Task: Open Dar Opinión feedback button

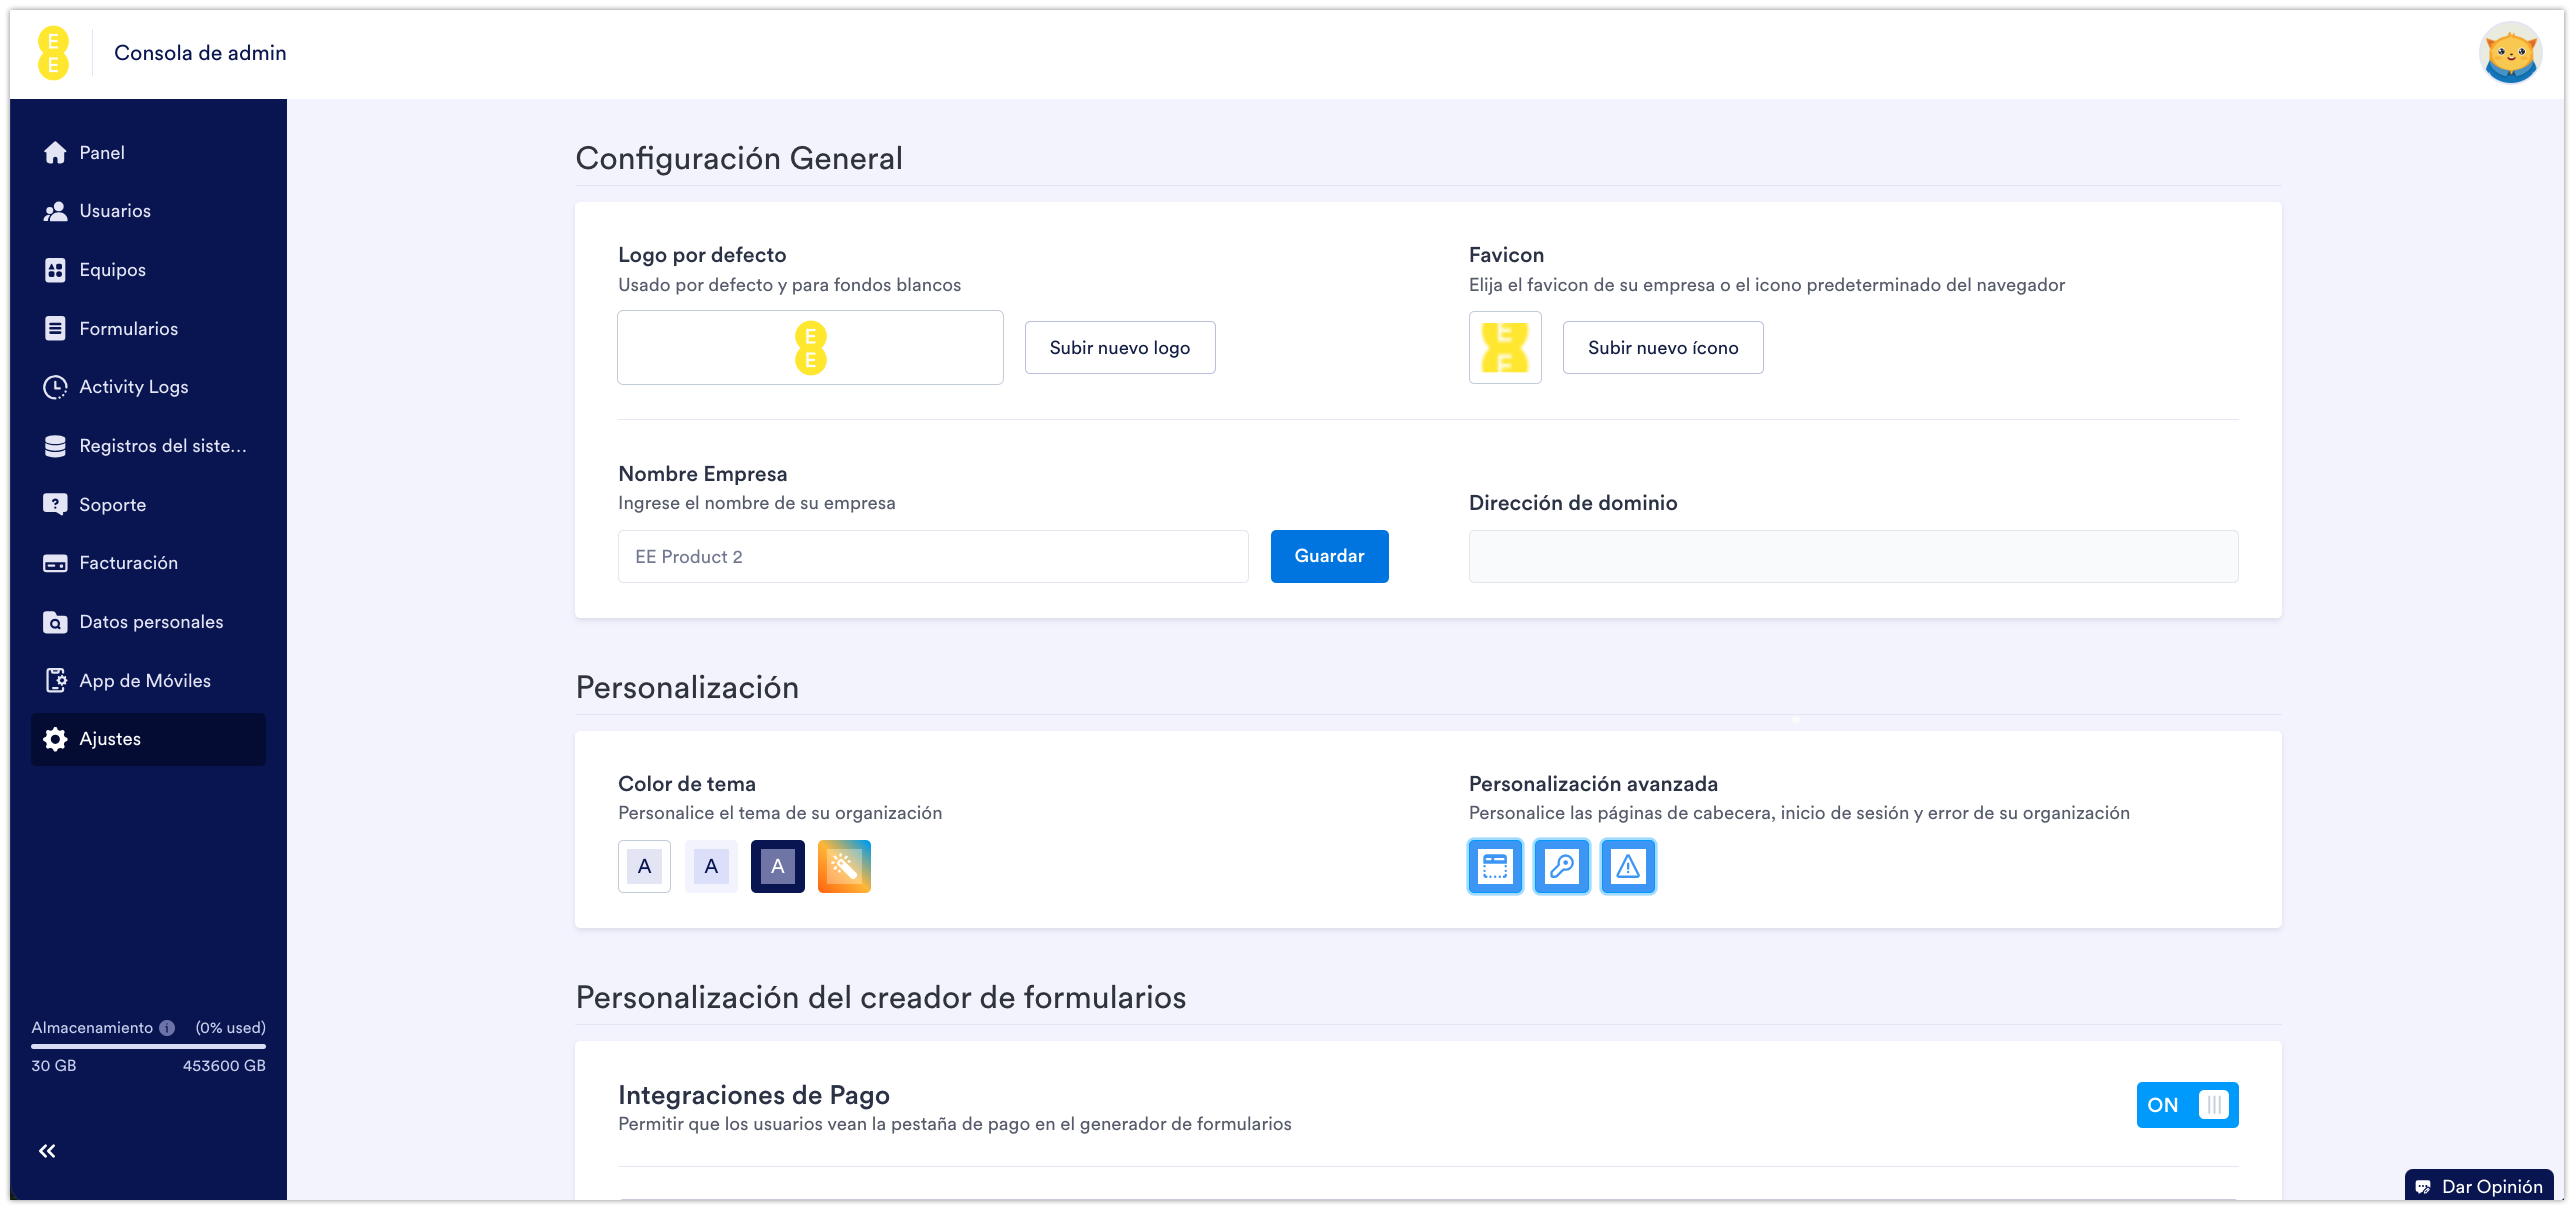Action: point(2479,1186)
